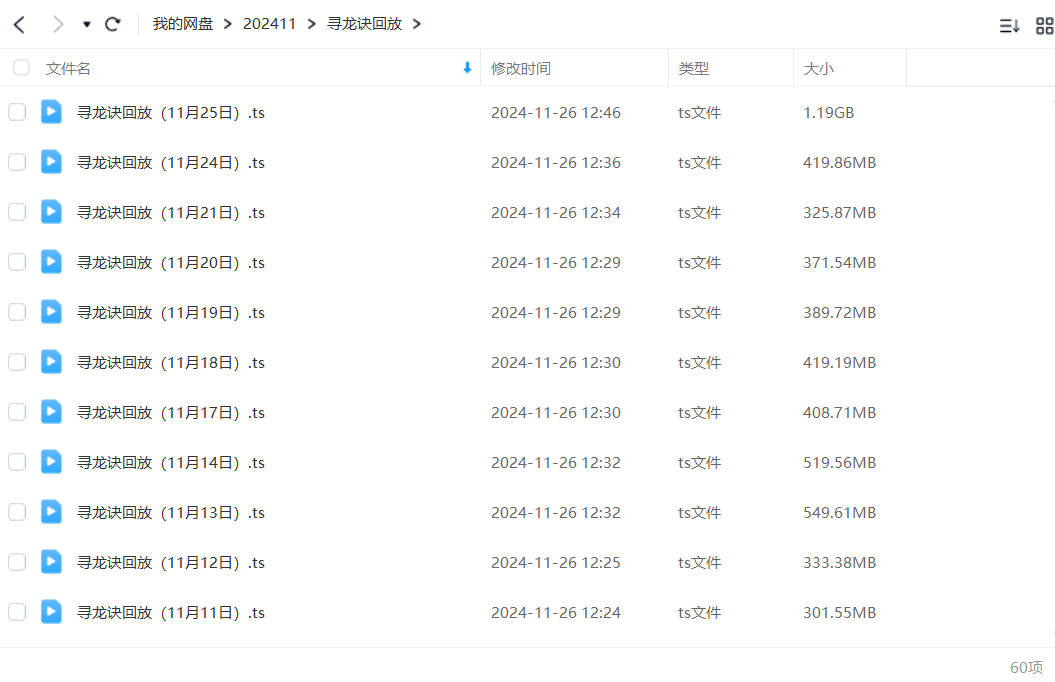Select file 寻龙诀回放（11月14日）.ts
The width and height of the screenshot is (1055, 682).
171,463
